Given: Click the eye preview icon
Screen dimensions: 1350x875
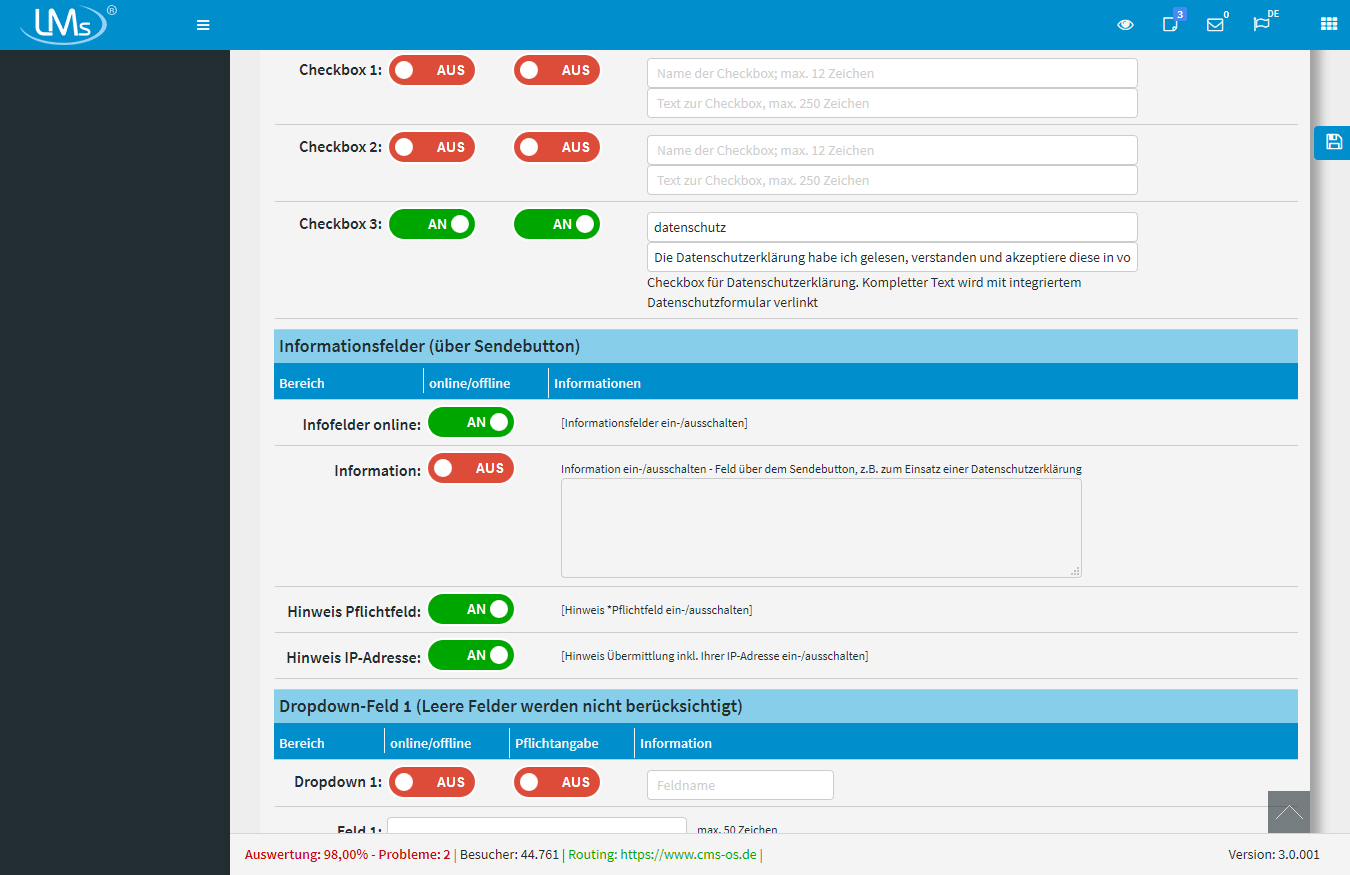Looking at the screenshot, I should pos(1125,25).
